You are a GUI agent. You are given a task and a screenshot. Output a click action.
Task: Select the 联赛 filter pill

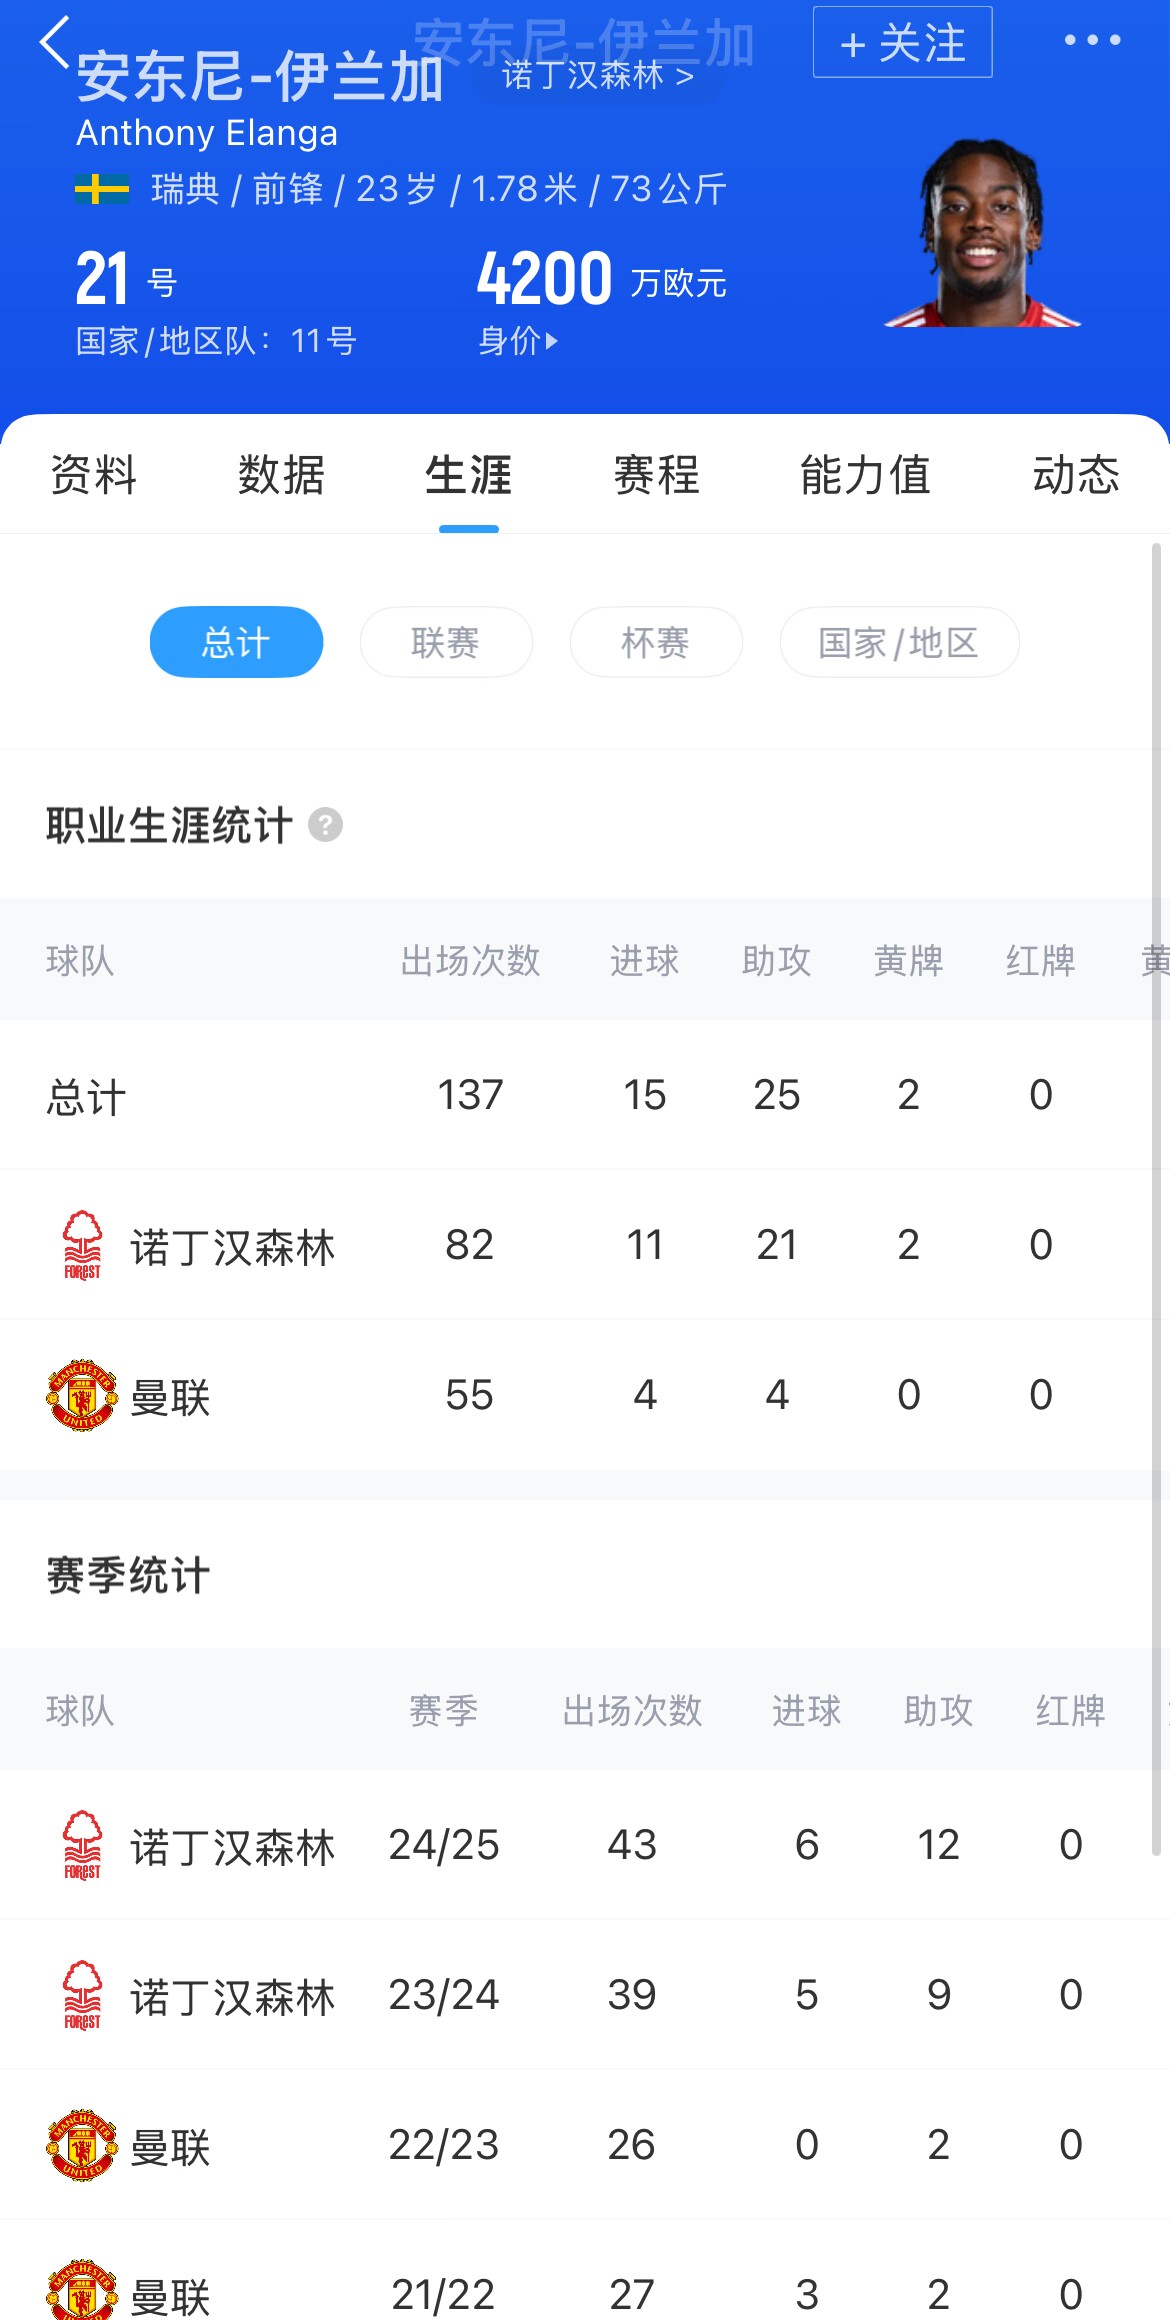pos(446,642)
